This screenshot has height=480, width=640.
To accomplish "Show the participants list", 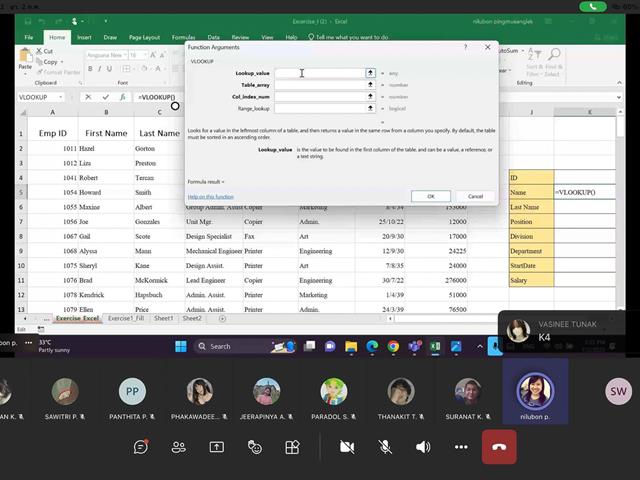I will (x=179, y=447).
